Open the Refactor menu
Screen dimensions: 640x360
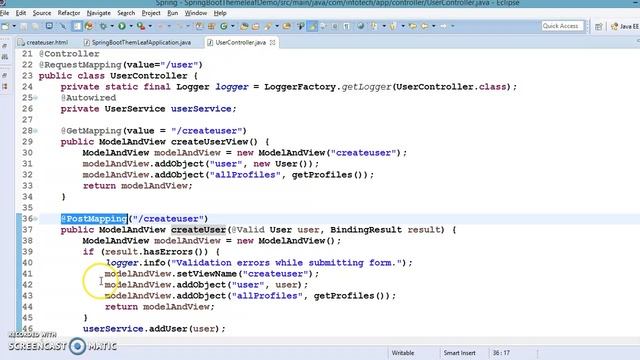[69, 13]
